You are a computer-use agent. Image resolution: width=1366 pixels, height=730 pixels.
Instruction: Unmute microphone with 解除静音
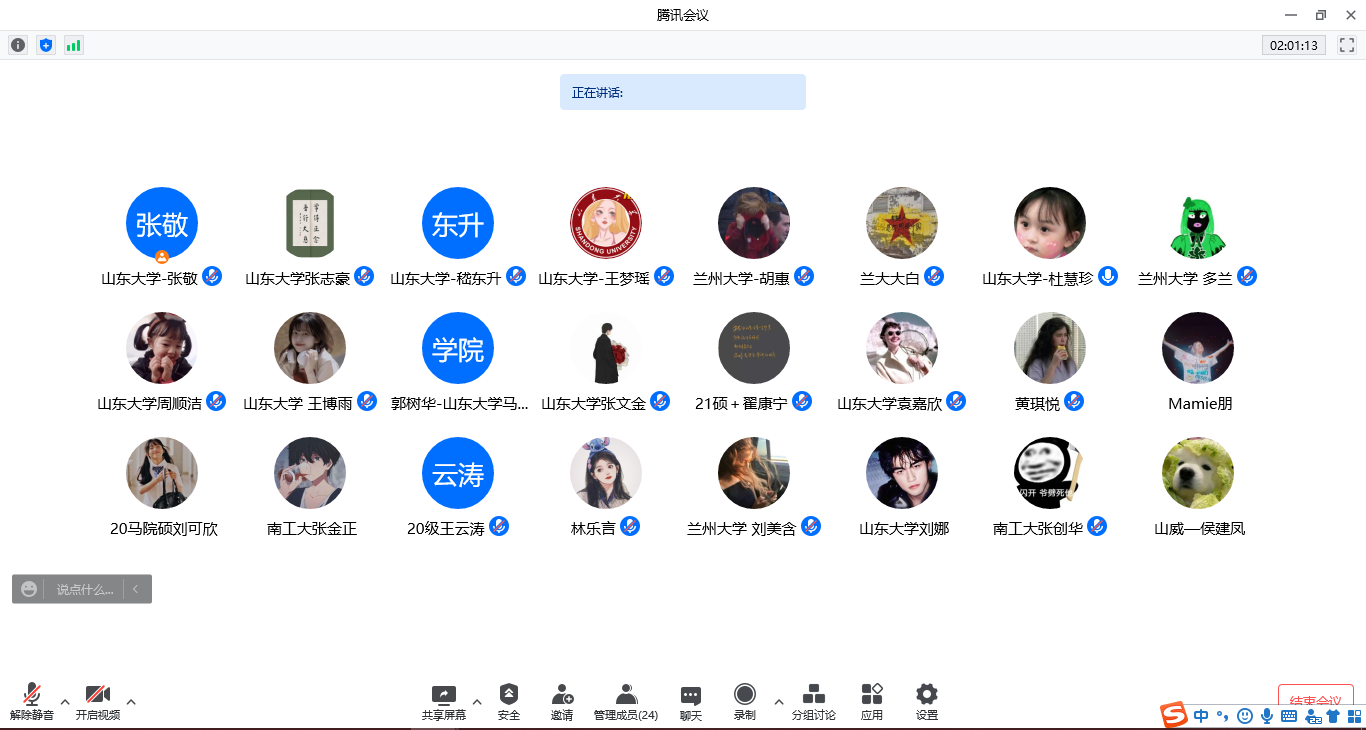pos(32,701)
